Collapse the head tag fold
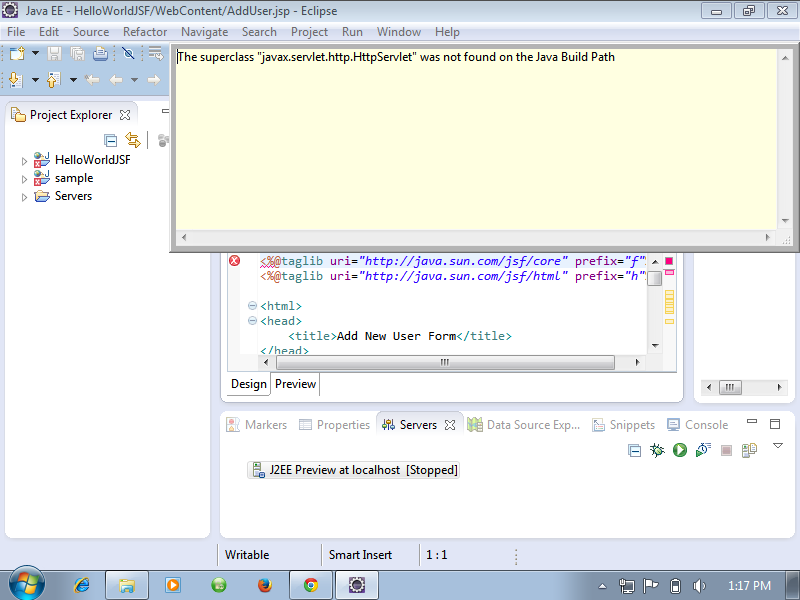 [252, 320]
